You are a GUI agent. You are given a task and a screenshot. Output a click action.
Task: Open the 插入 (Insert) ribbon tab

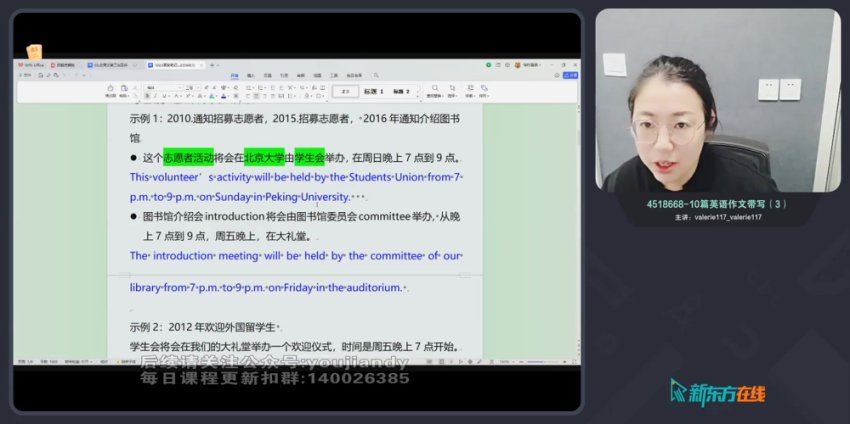(x=251, y=75)
